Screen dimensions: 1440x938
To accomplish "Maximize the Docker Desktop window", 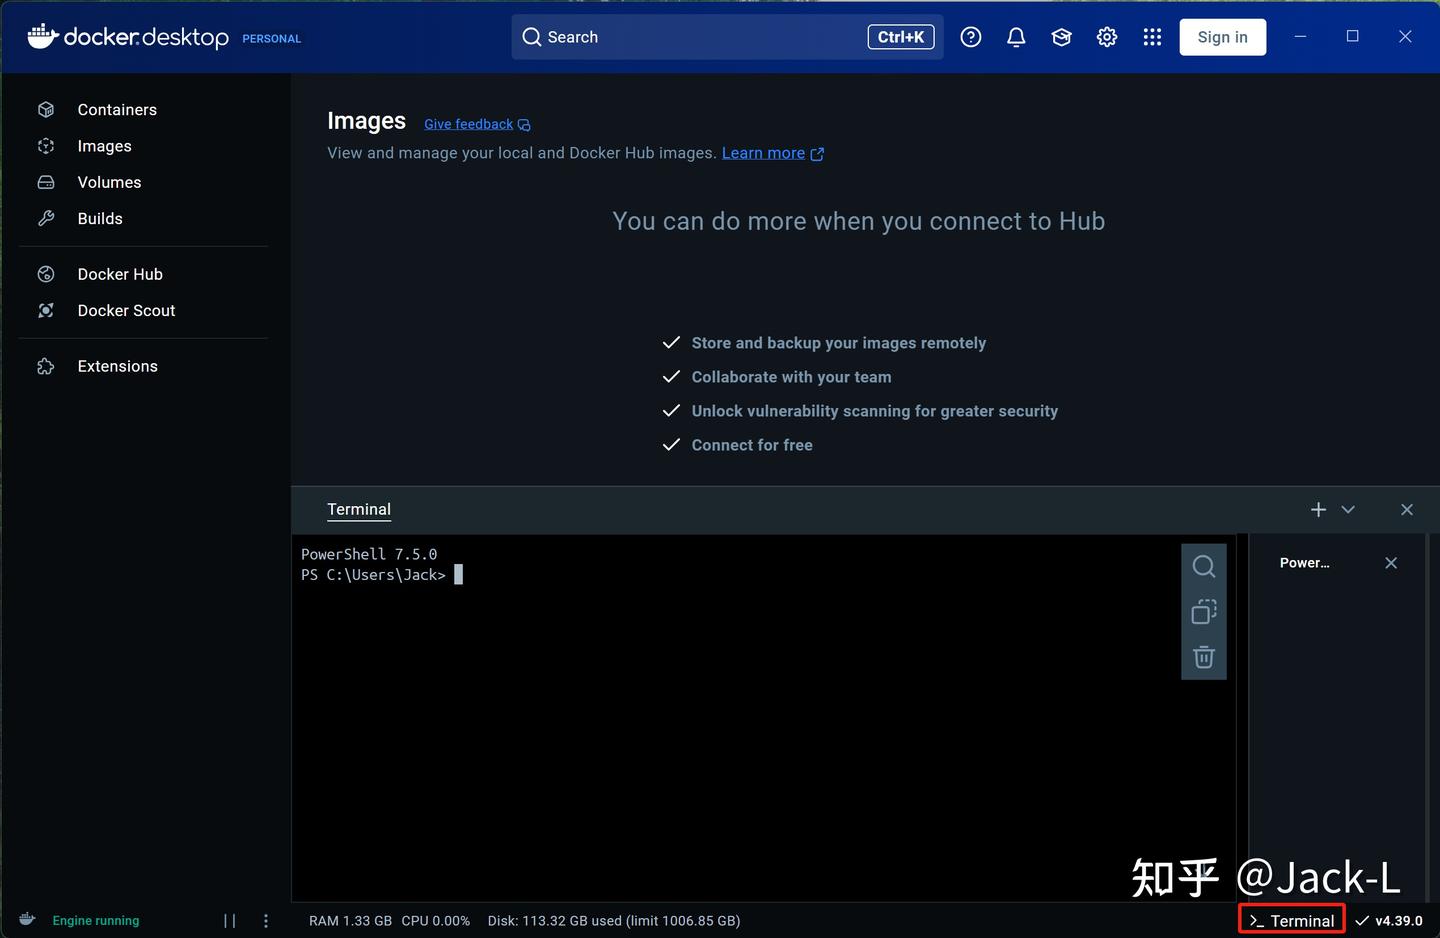I will [1353, 36].
